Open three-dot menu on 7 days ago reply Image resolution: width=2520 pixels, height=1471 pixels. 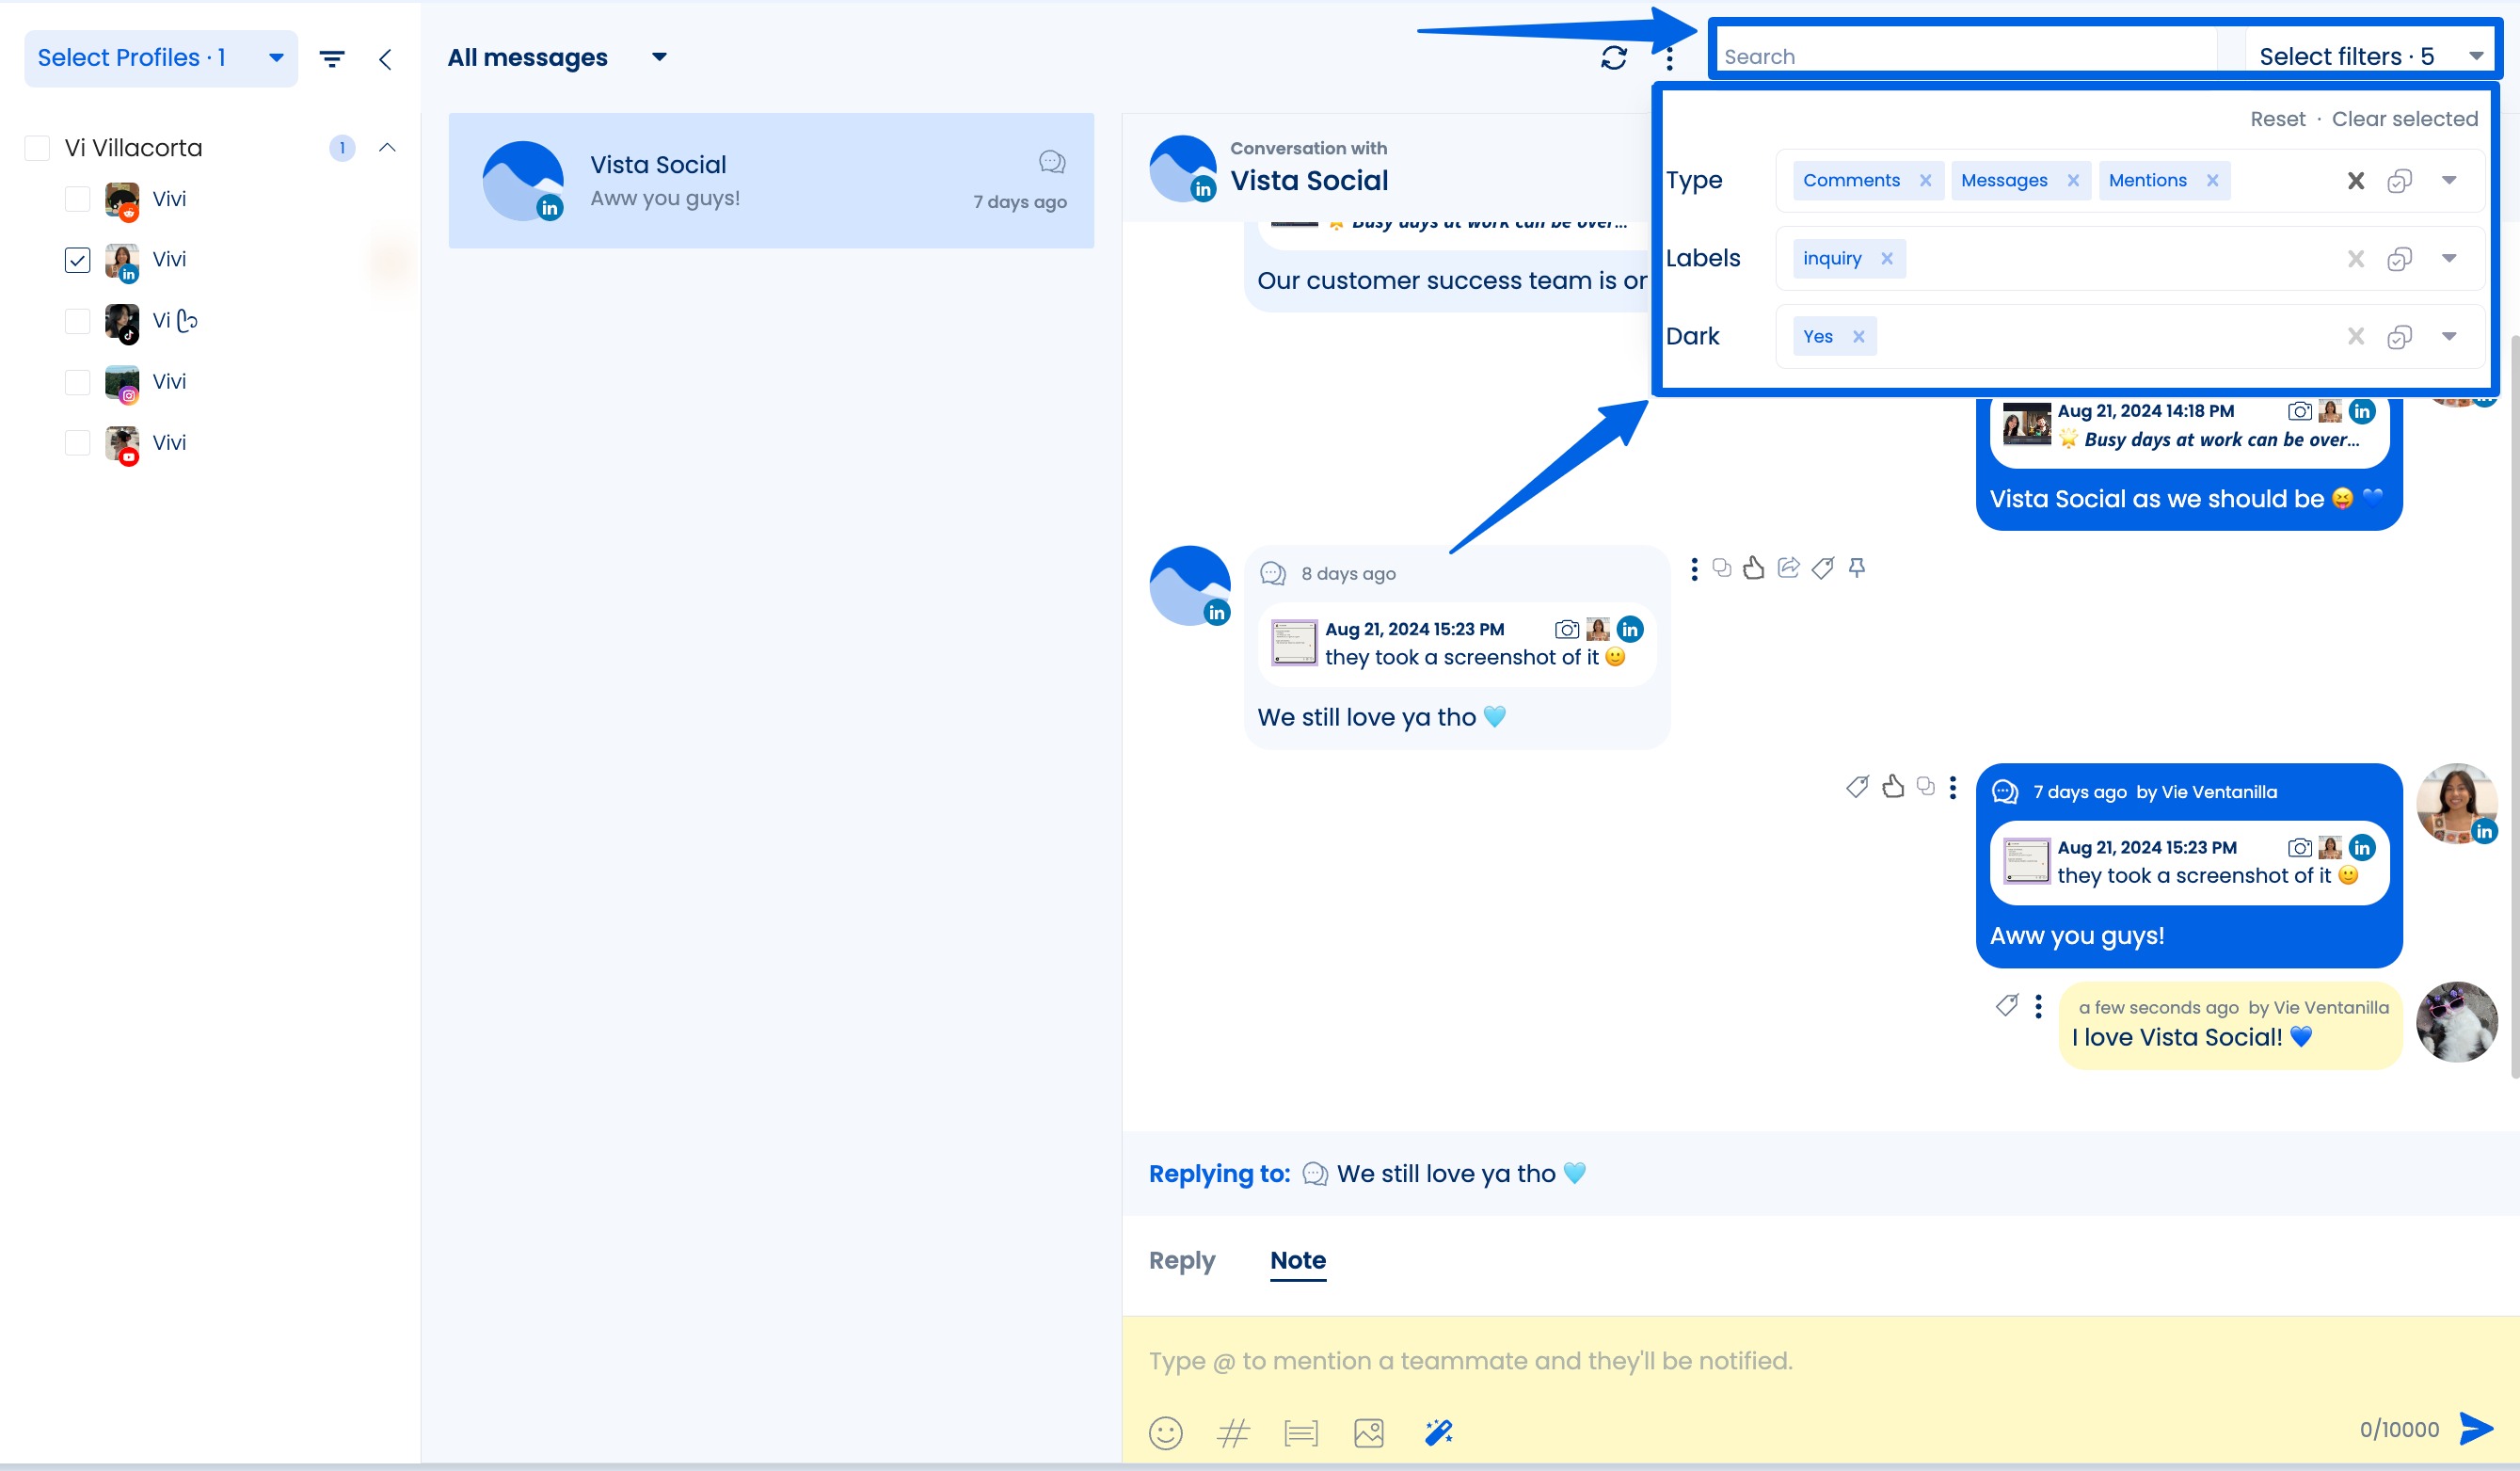pyautogui.click(x=1953, y=787)
